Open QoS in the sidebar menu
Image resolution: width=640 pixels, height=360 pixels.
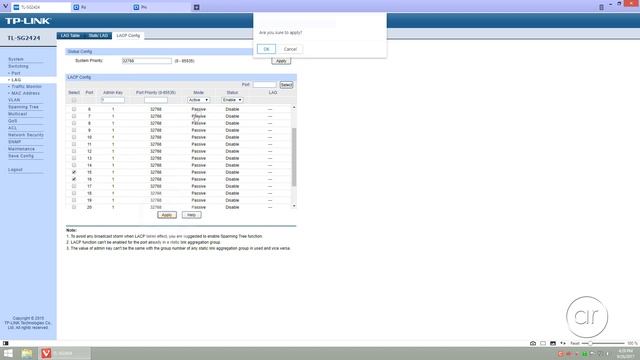13,121
